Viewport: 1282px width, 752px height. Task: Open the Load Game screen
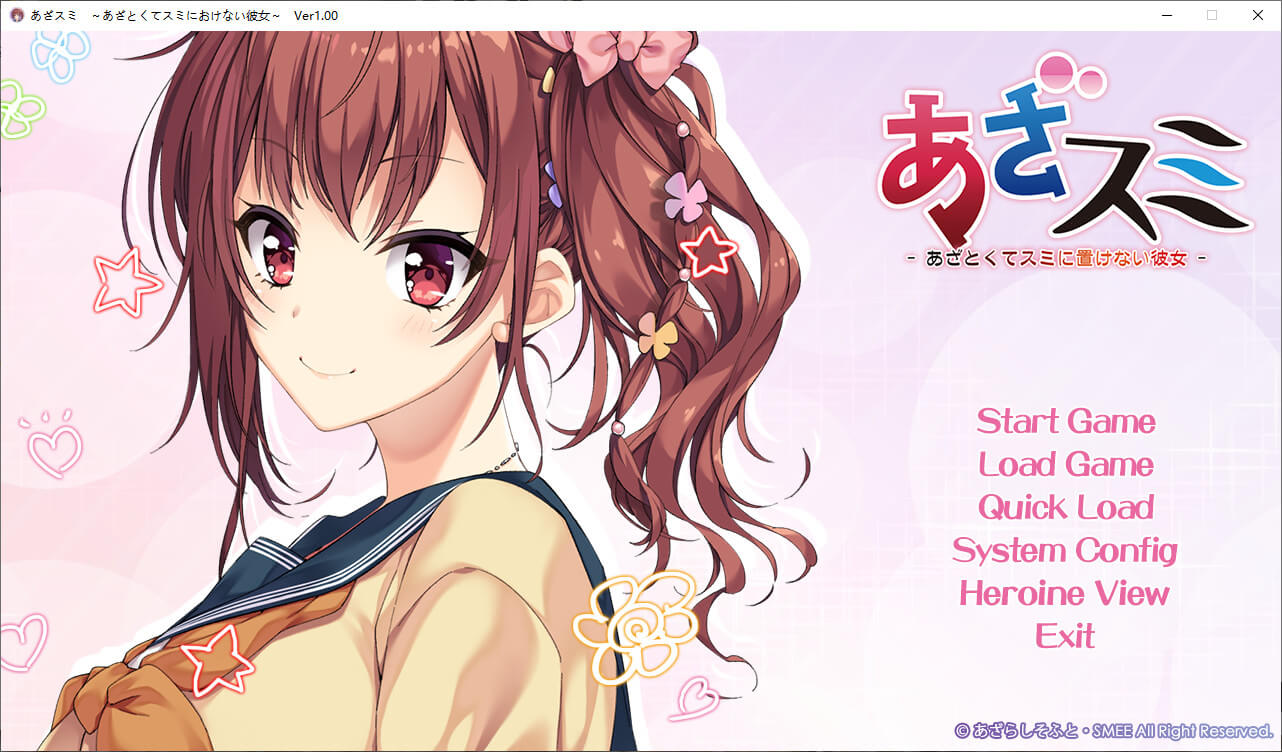[x=1066, y=465]
